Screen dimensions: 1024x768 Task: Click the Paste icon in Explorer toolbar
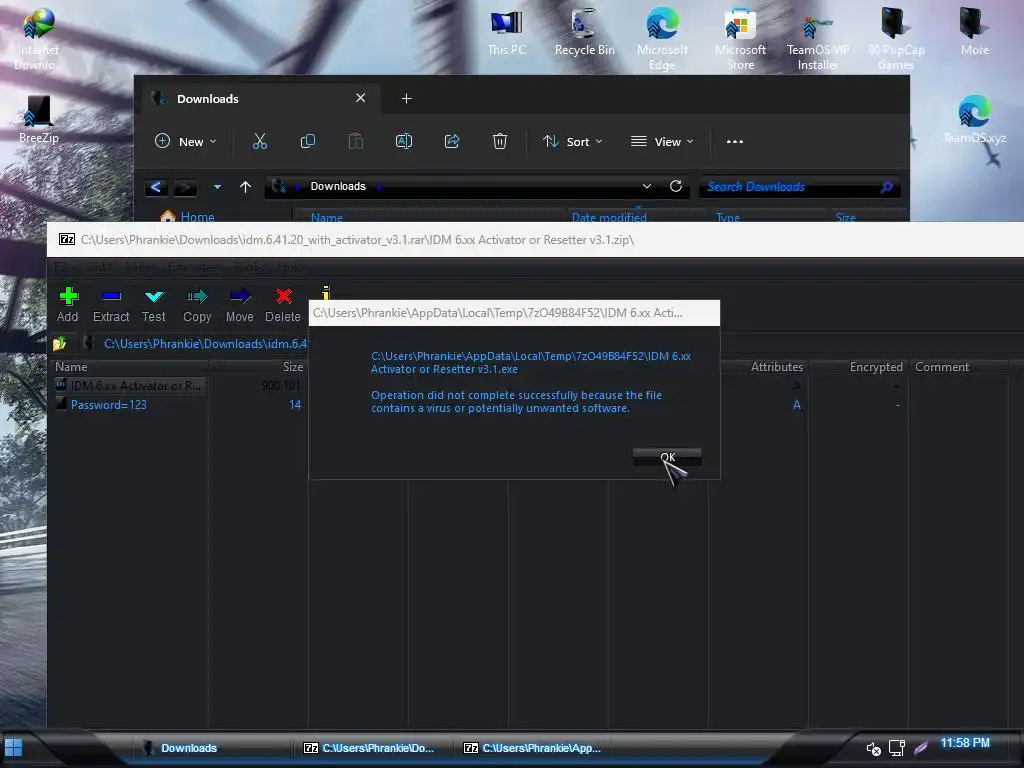click(356, 142)
